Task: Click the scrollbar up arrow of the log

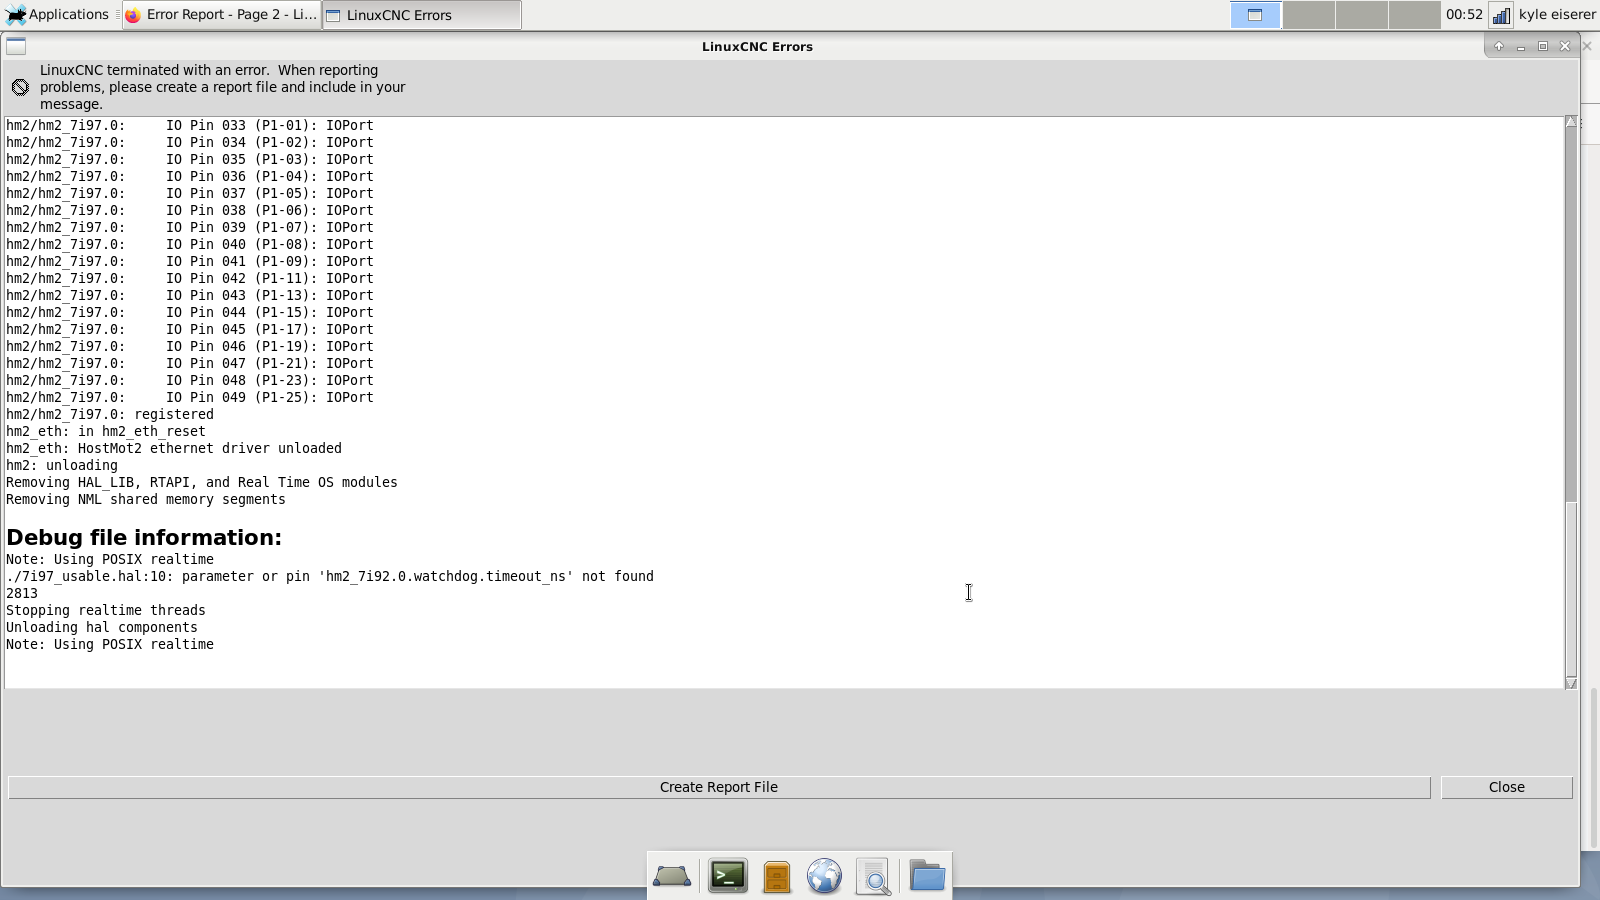Action: point(1571,122)
